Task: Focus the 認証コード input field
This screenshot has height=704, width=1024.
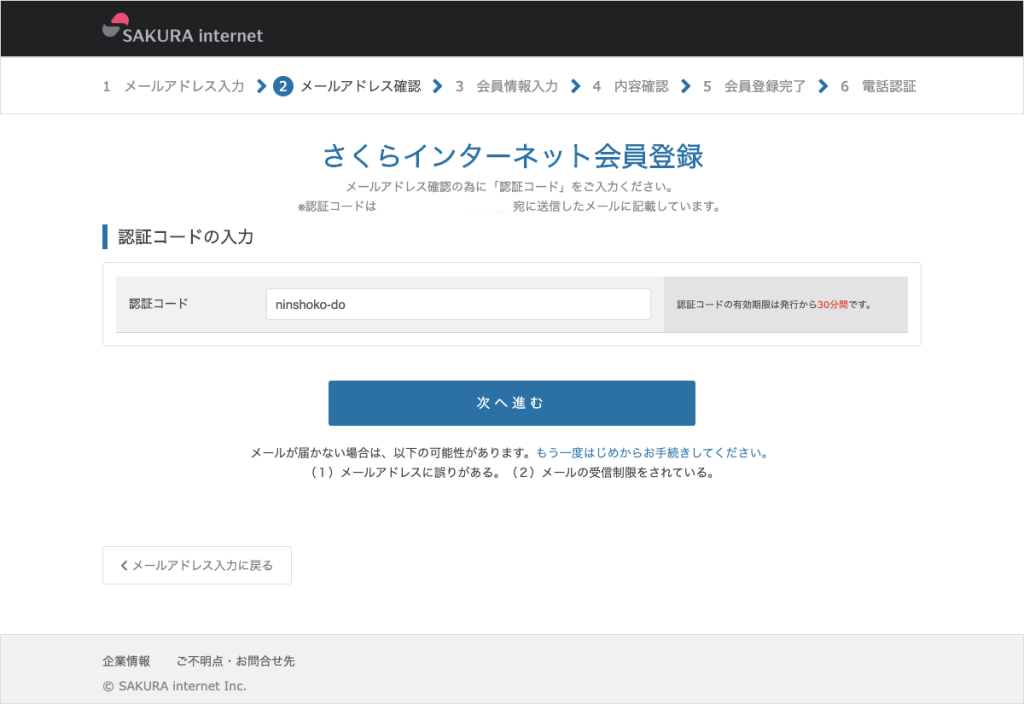Action: (458, 305)
